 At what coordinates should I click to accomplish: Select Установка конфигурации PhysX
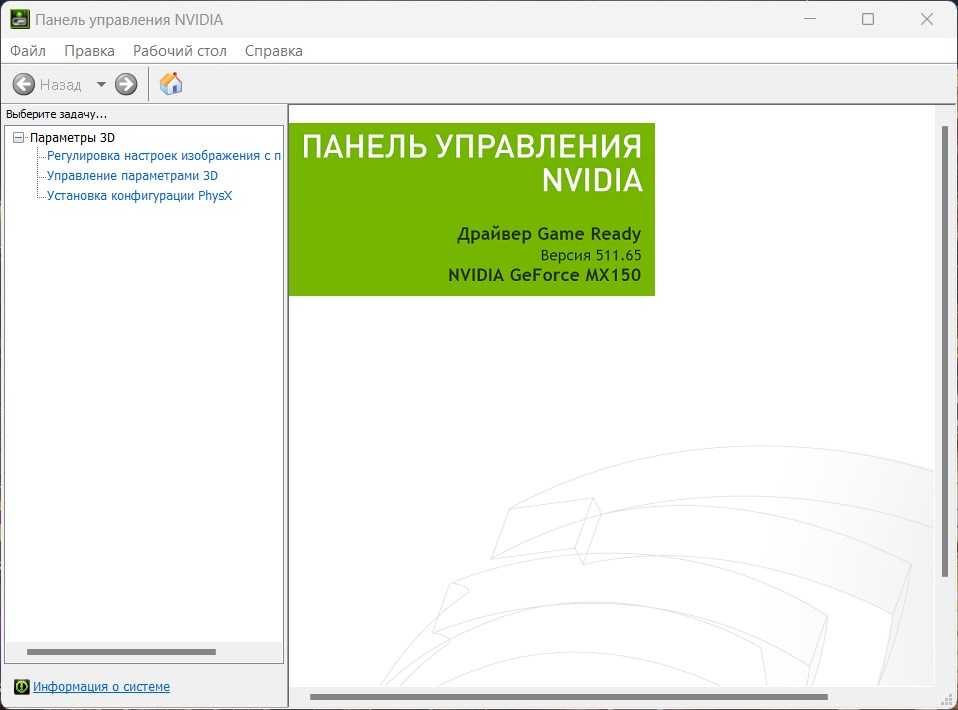[x=139, y=196]
